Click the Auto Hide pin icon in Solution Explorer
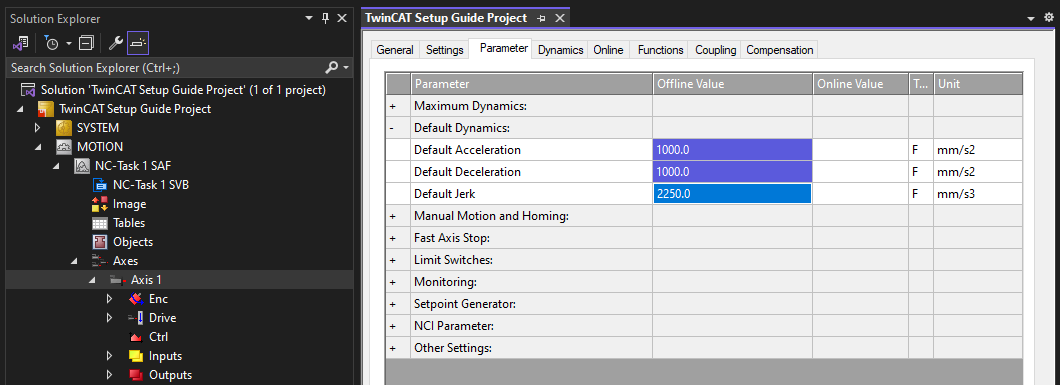The width and height of the screenshot is (1060, 385). pyautogui.click(x=325, y=18)
